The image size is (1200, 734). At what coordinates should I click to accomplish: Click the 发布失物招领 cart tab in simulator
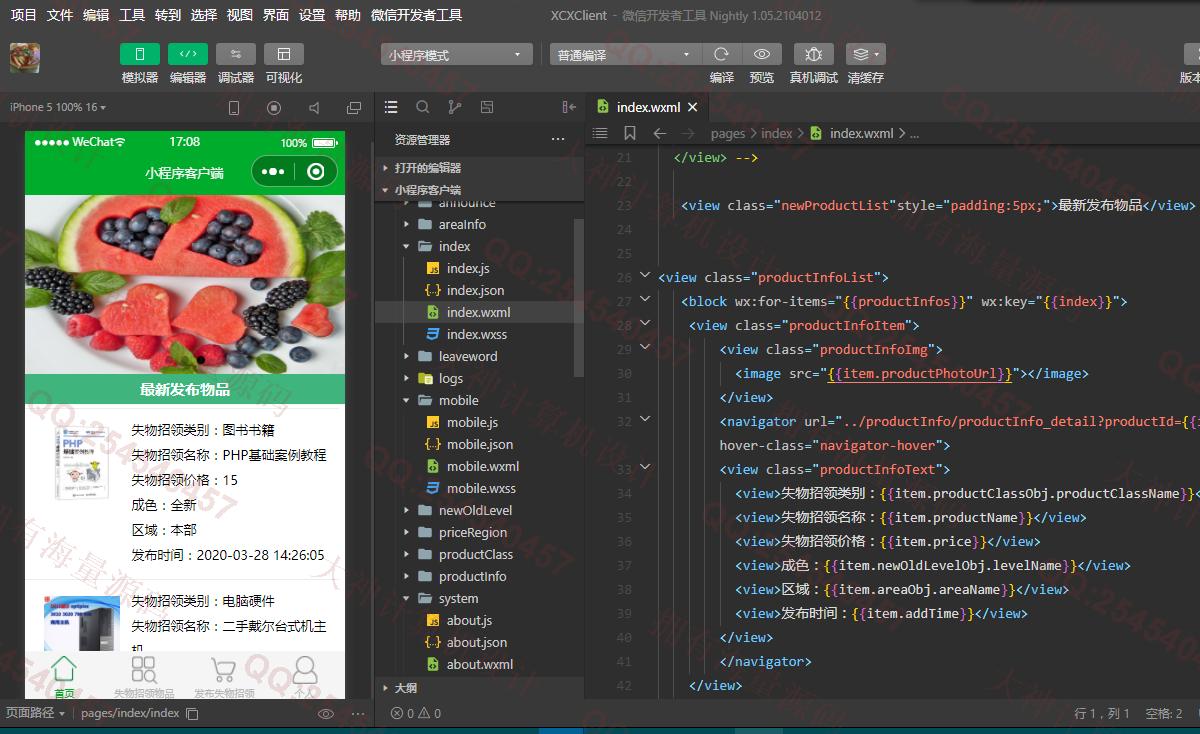(224, 676)
